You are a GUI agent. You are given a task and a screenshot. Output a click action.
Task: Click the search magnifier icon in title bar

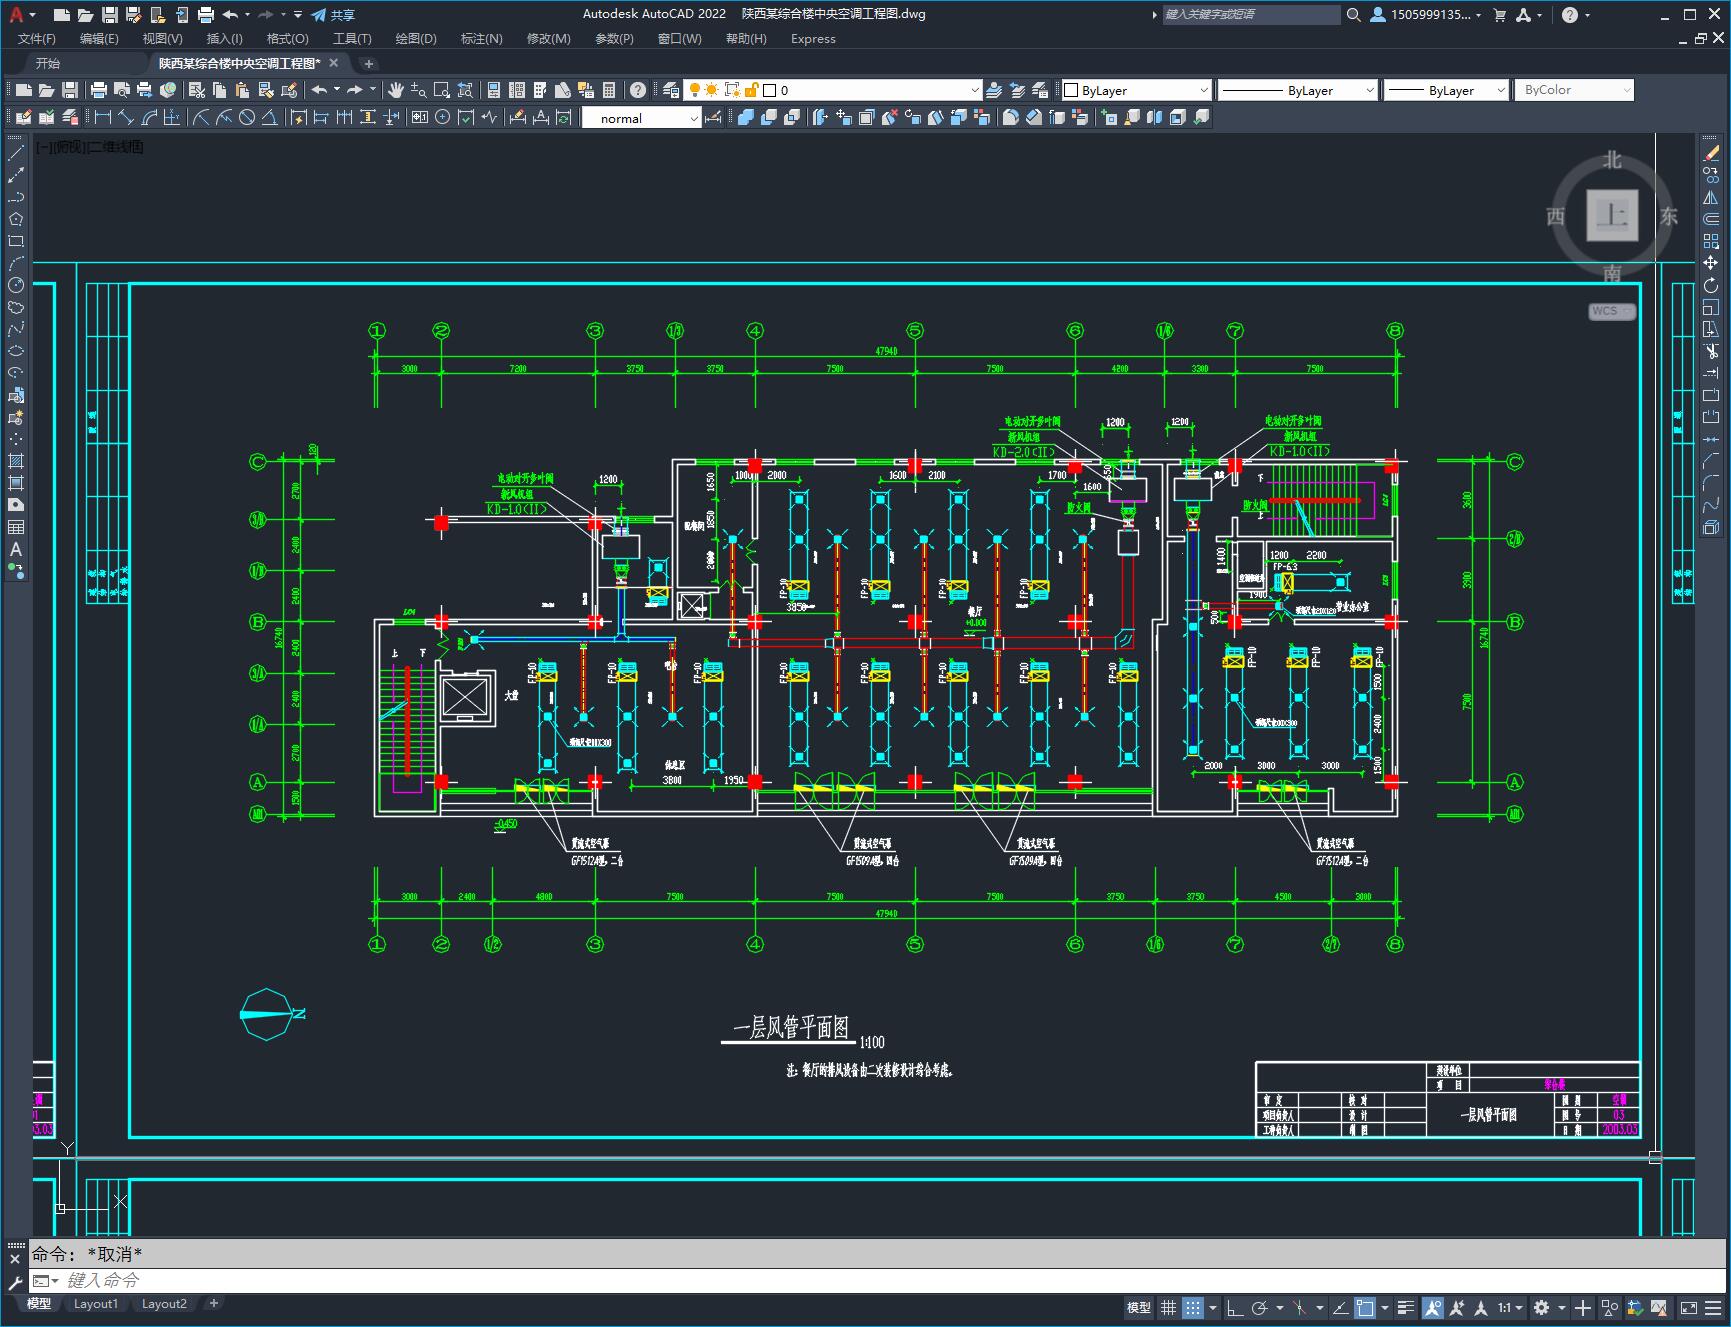1353,15
